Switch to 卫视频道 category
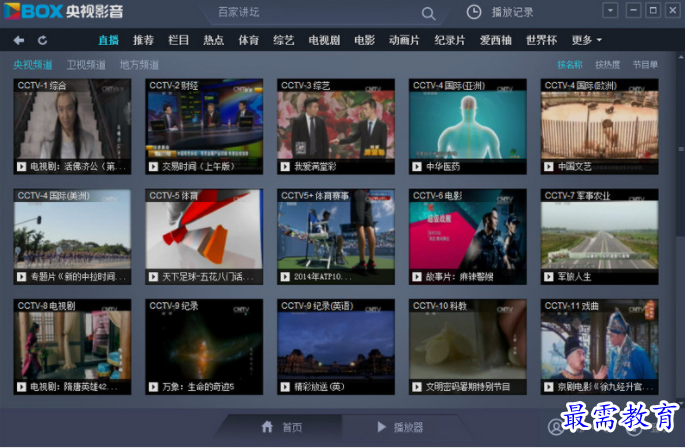The width and height of the screenshot is (685, 448). click(x=86, y=65)
